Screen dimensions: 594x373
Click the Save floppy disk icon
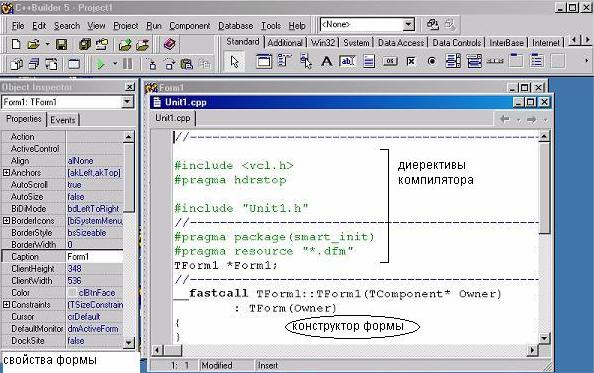coord(61,44)
